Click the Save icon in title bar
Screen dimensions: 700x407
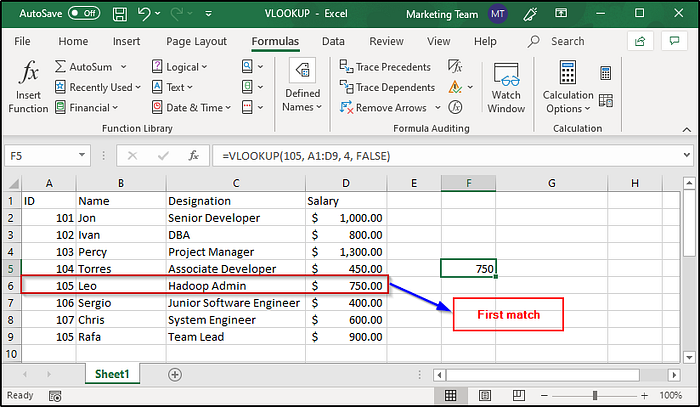pyautogui.click(x=120, y=14)
